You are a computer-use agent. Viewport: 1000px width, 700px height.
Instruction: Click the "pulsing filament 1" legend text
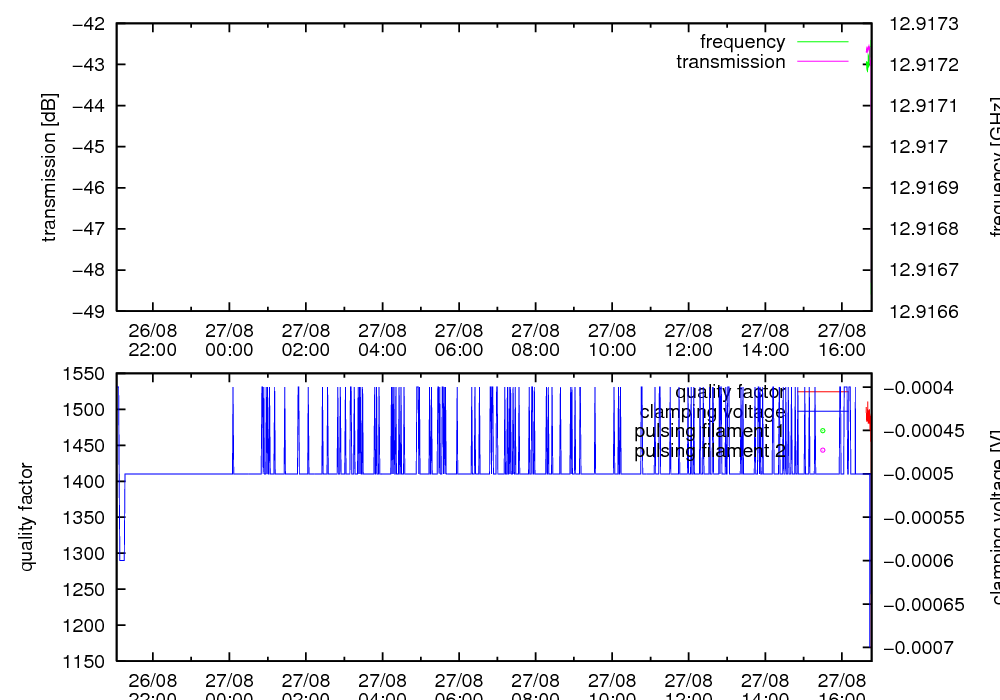(709, 431)
